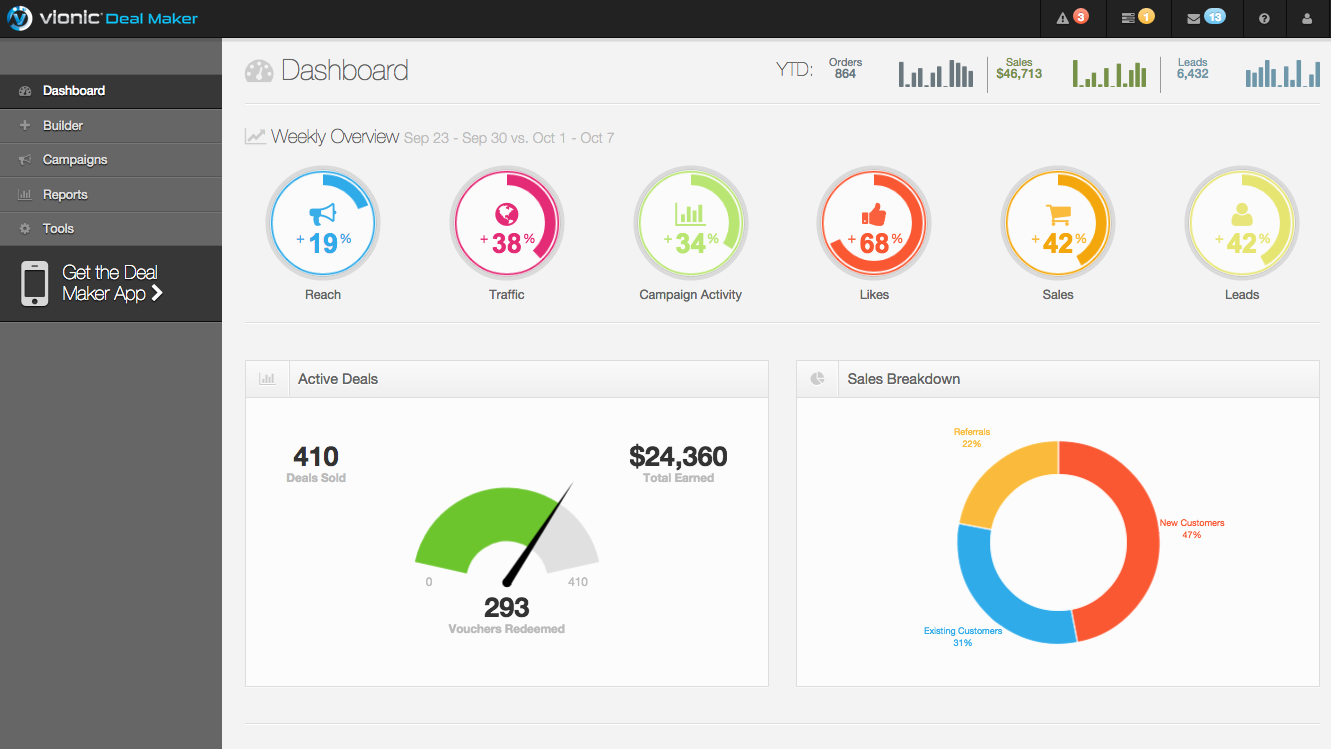Open the messages envelope icon with badge 13
This screenshot has width=1331, height=749.
point(1204,18)
